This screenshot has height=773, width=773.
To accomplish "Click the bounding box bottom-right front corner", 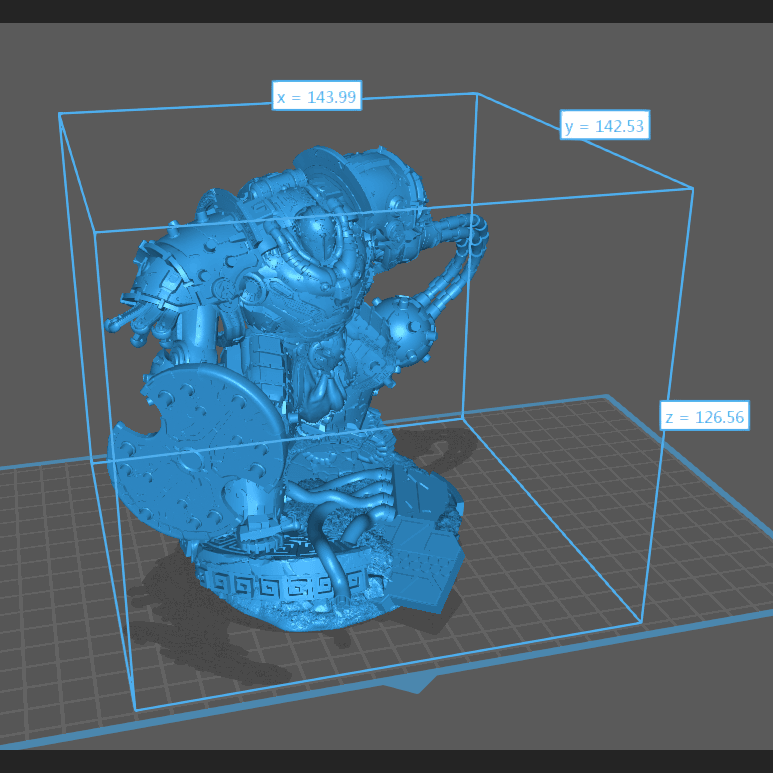I will pos(641,622).
